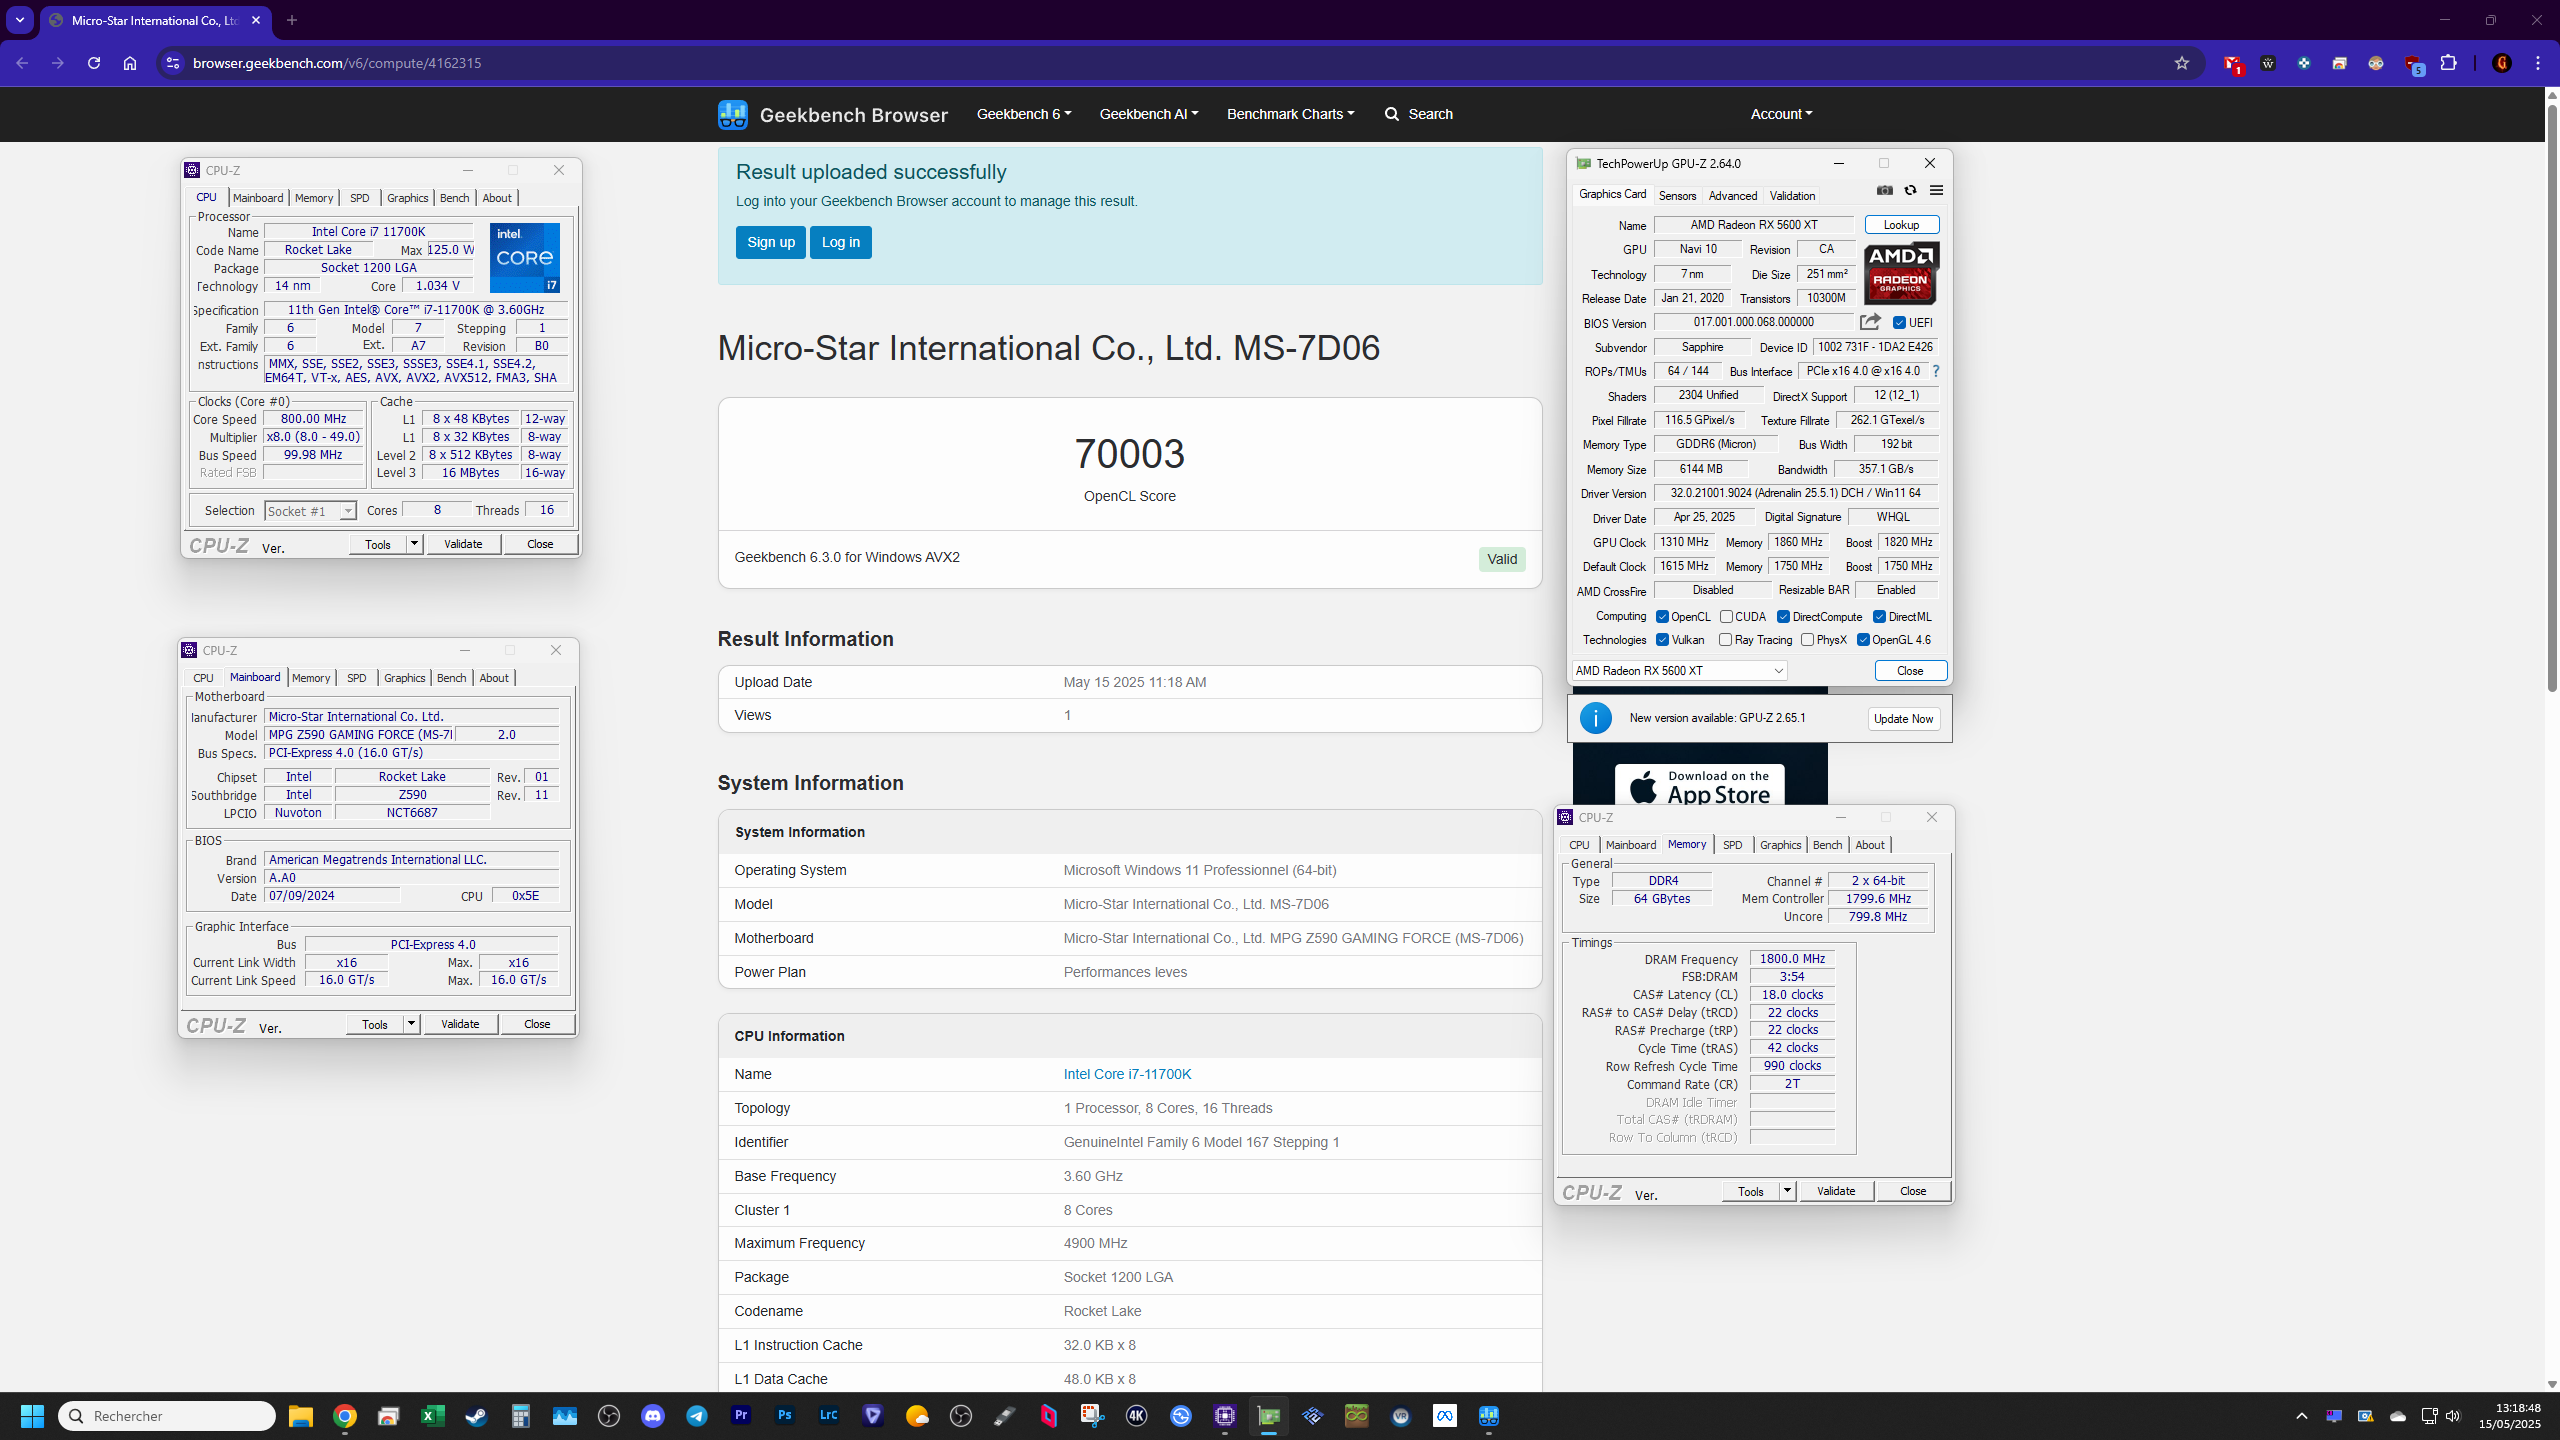Open Tools dropdown arrow in Mainboard CPU-Z window
Viewport: 2560px width, 1440px height.
411,1024
